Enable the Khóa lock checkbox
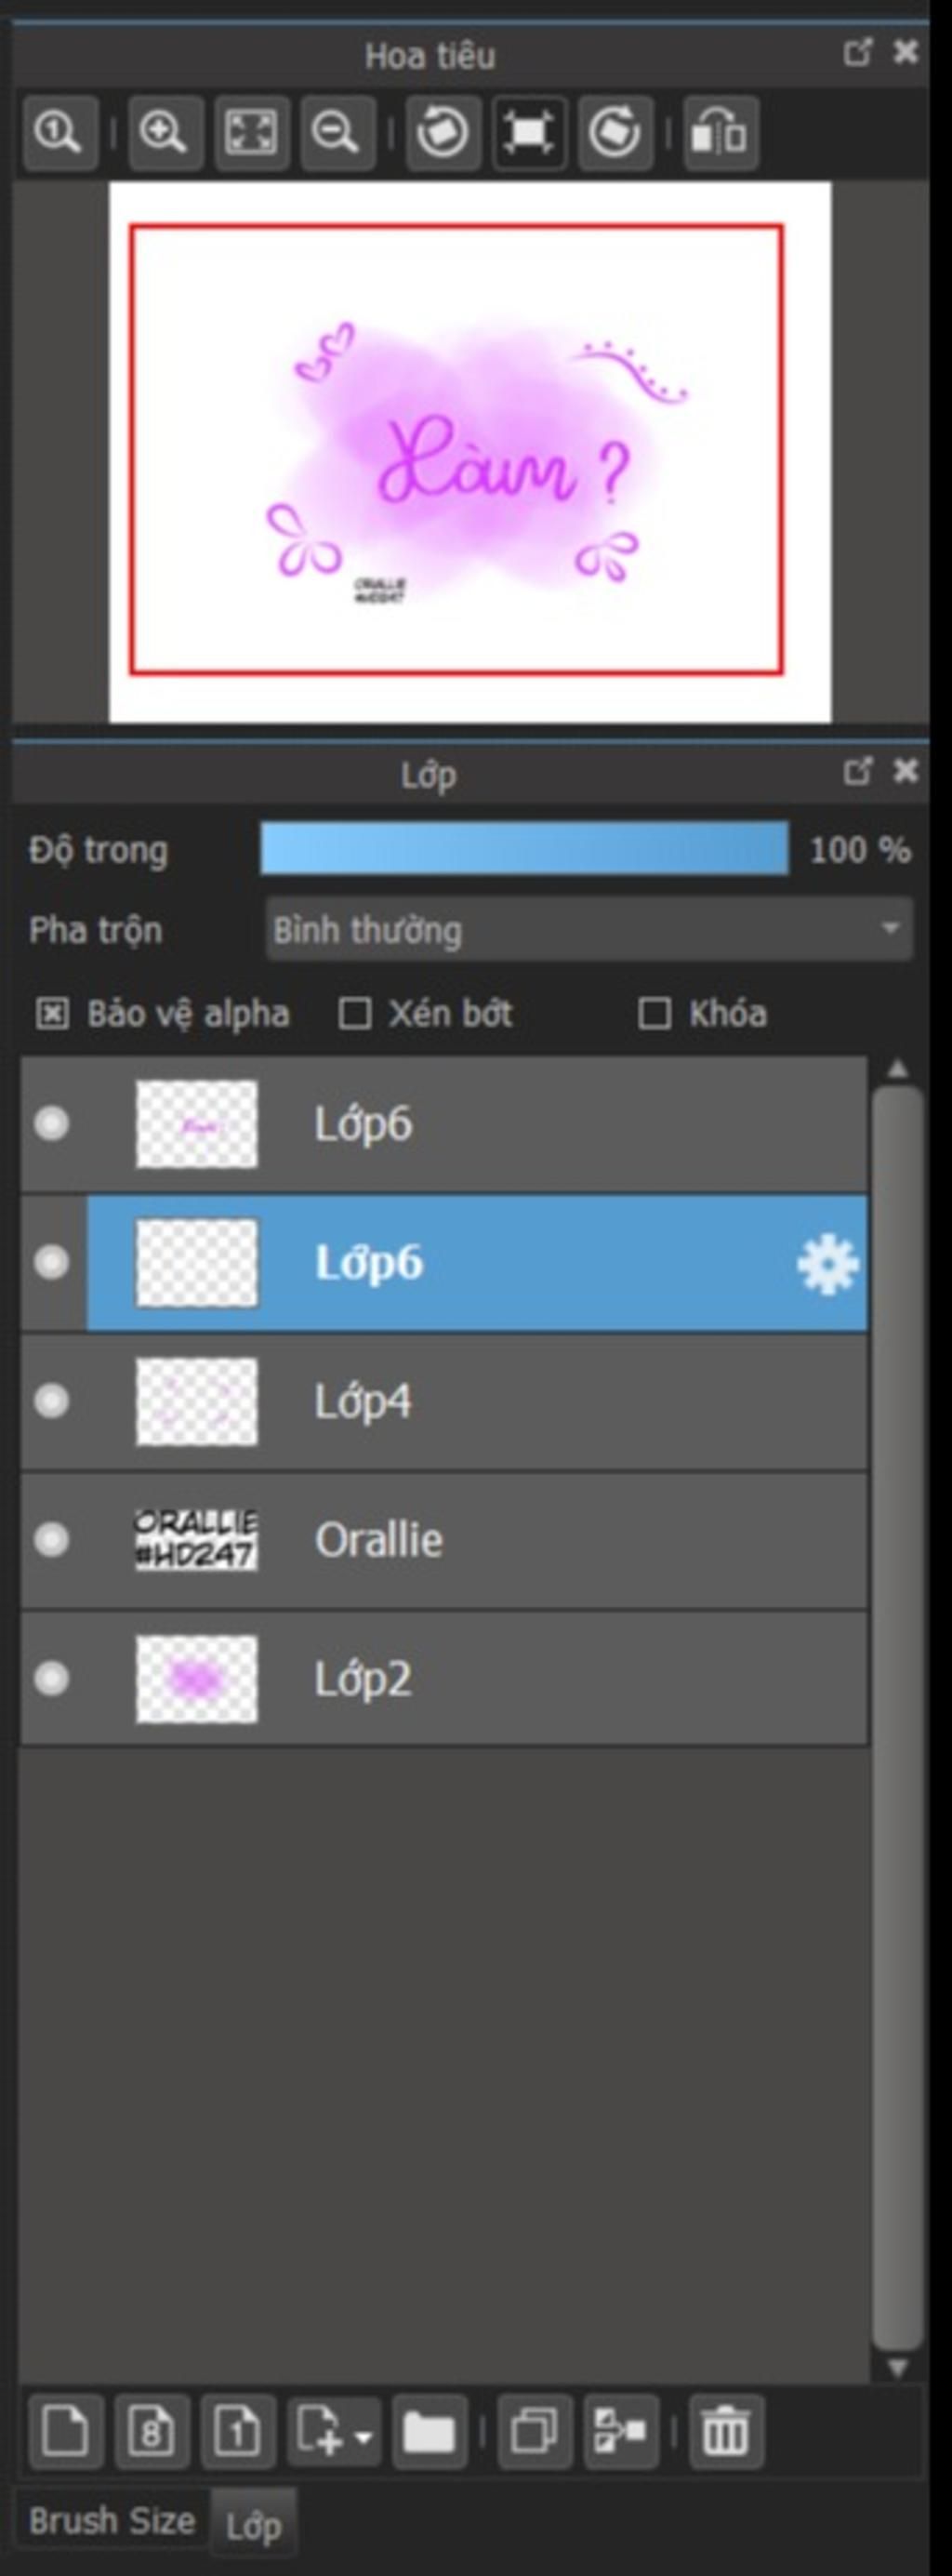The height and width of the screenshot is (2576, 952). pyautogui.click(x=654, y=1014)
